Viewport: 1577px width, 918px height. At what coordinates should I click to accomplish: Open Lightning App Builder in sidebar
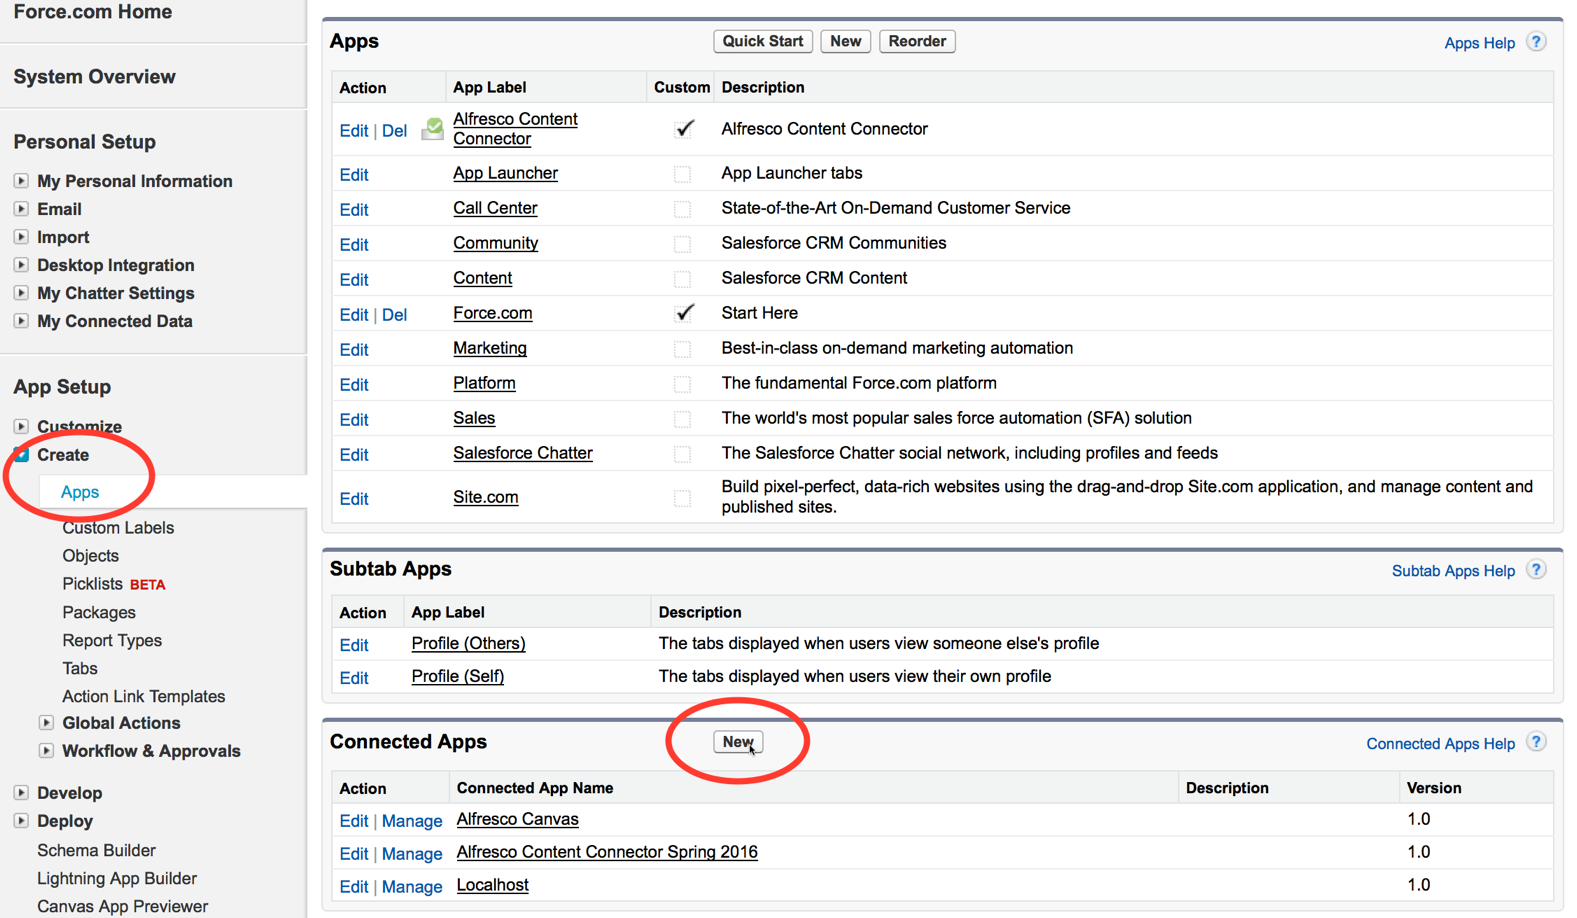tap(117, 878)
